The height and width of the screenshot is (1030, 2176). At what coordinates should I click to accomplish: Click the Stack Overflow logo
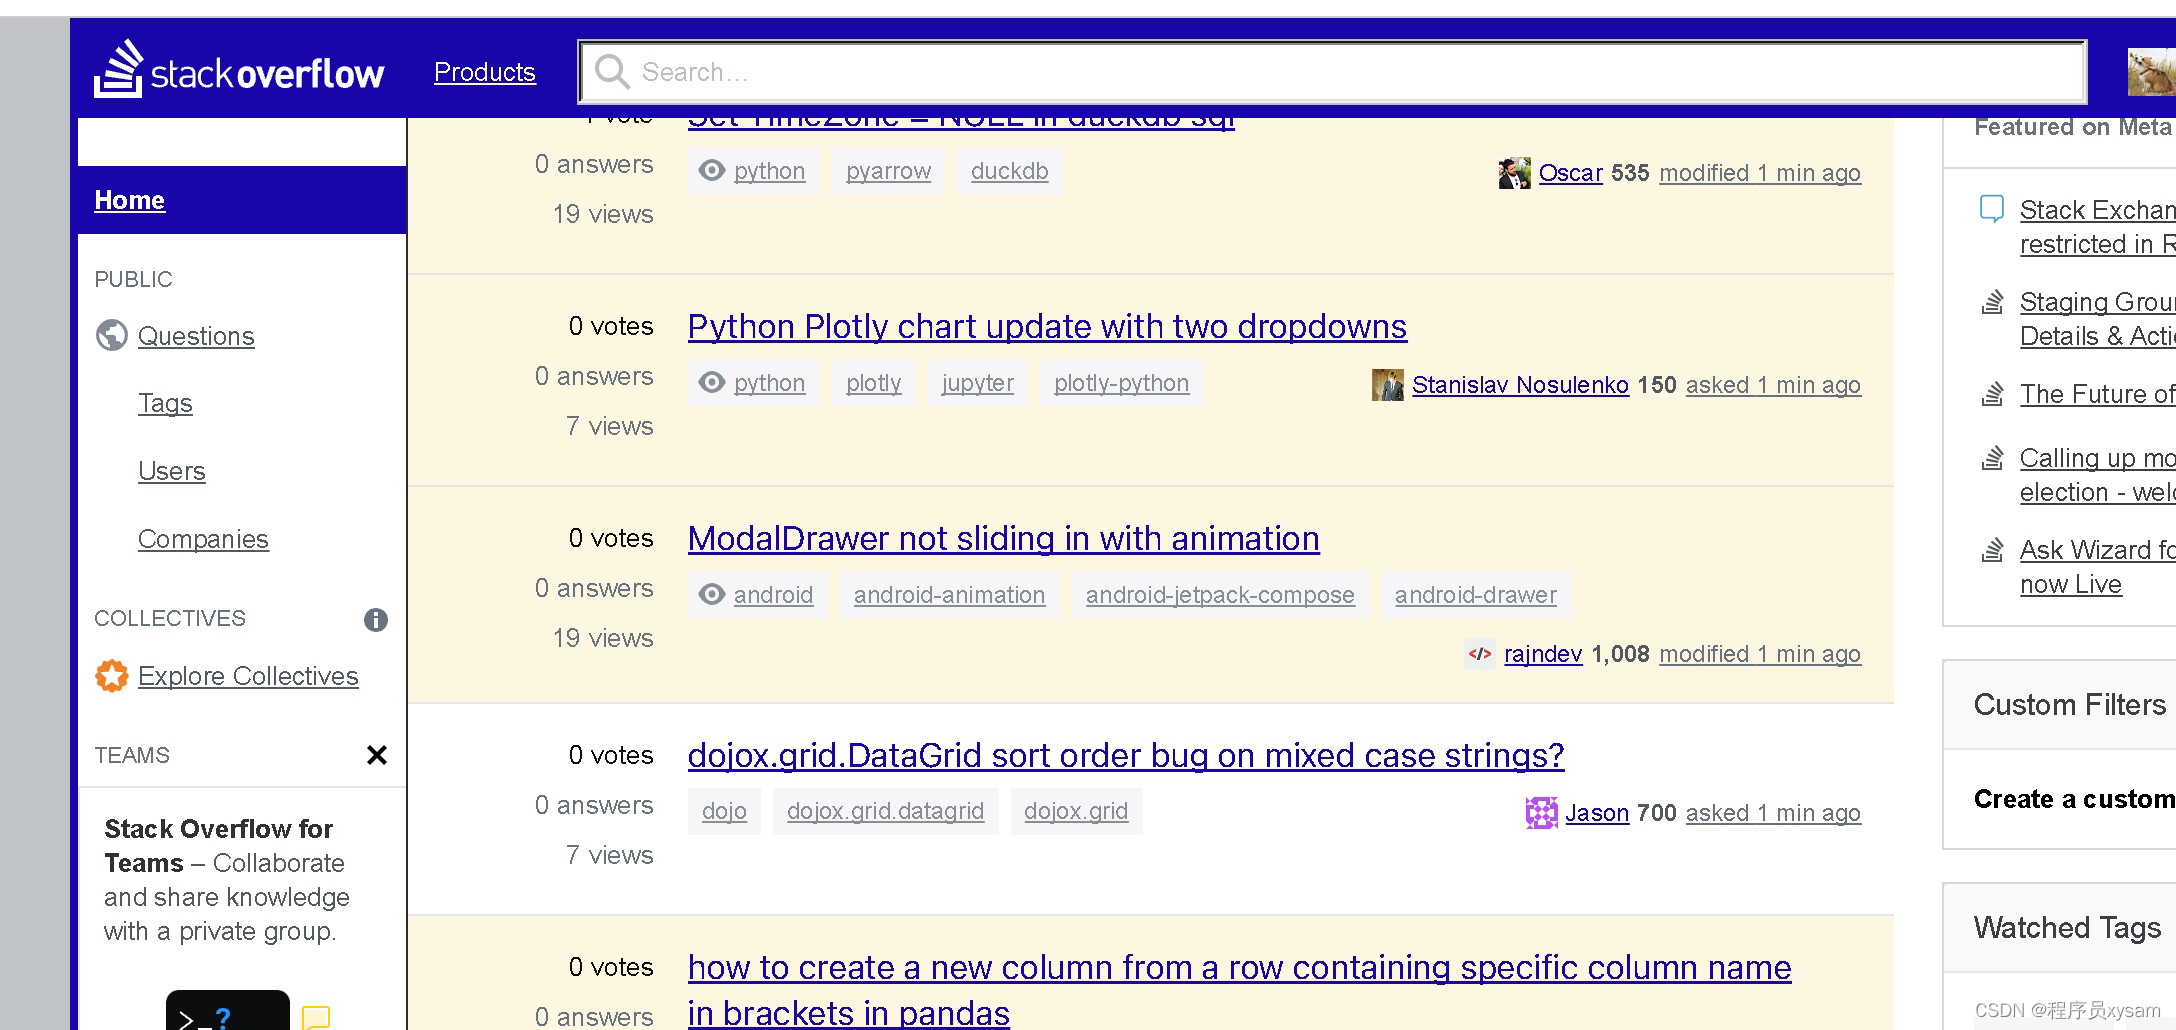[x=238, y=71]
